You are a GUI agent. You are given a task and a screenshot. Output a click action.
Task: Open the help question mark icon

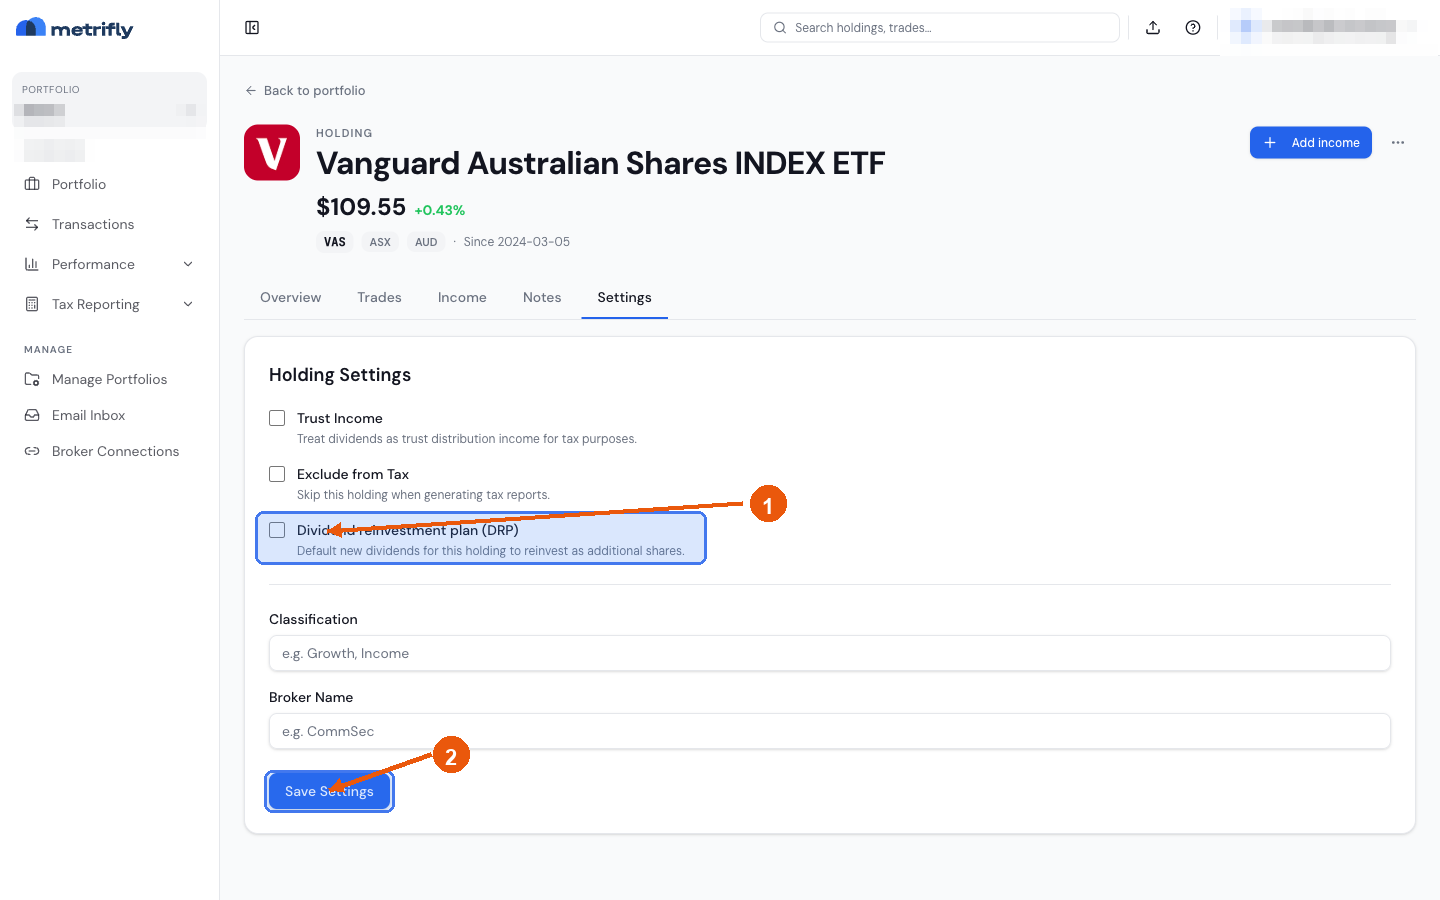(1193, 28)
